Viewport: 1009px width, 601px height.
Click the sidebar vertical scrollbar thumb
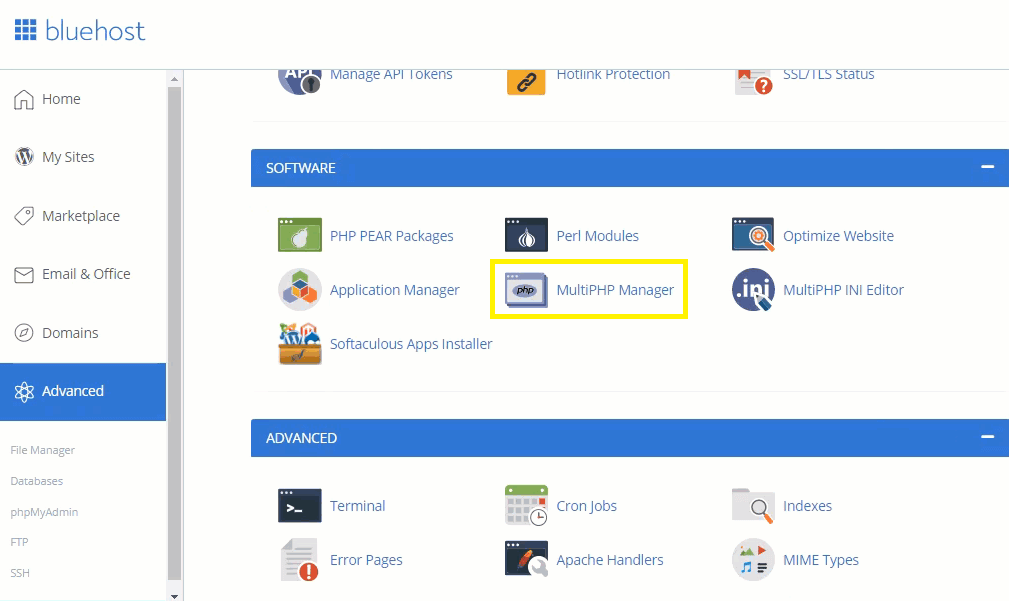click(x=174, y=333)
